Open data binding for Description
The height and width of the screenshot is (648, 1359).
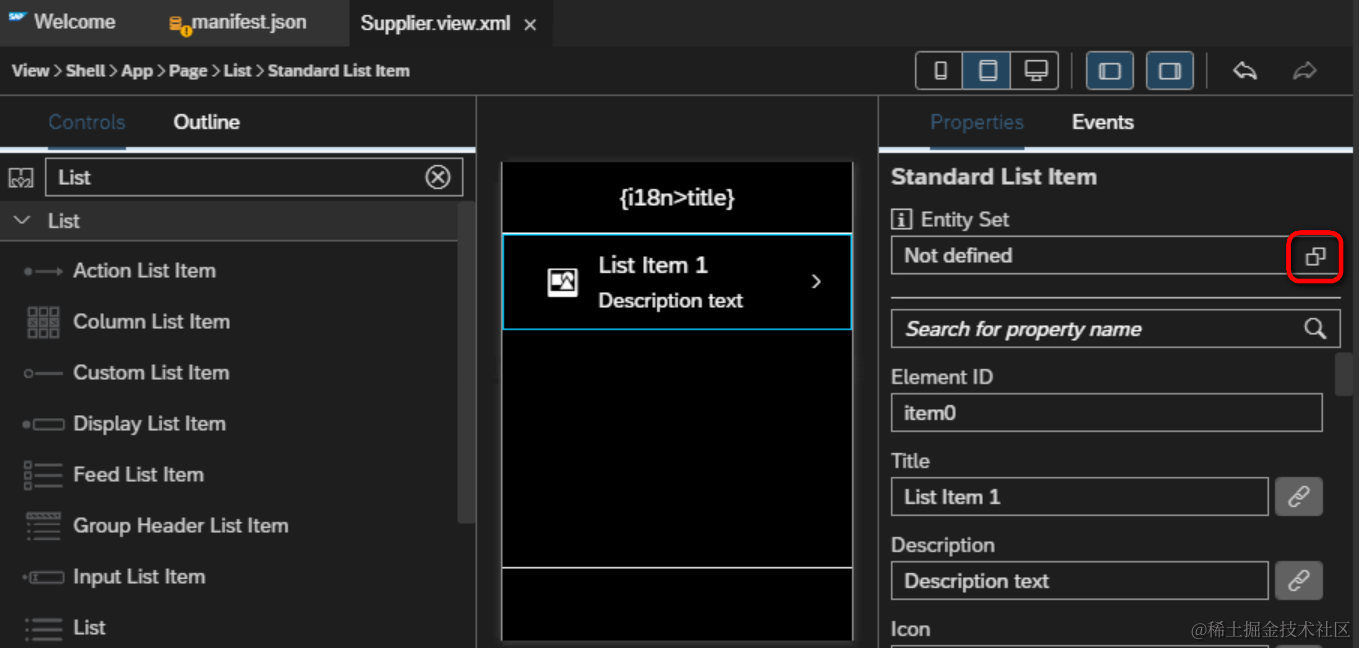[x=1298, y=580]
